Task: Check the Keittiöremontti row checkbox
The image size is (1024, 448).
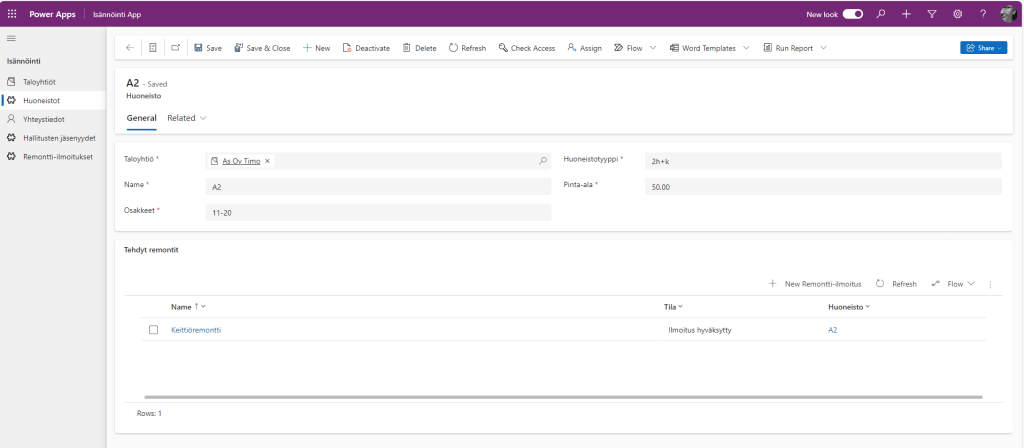Action: [x=154, y=330]
